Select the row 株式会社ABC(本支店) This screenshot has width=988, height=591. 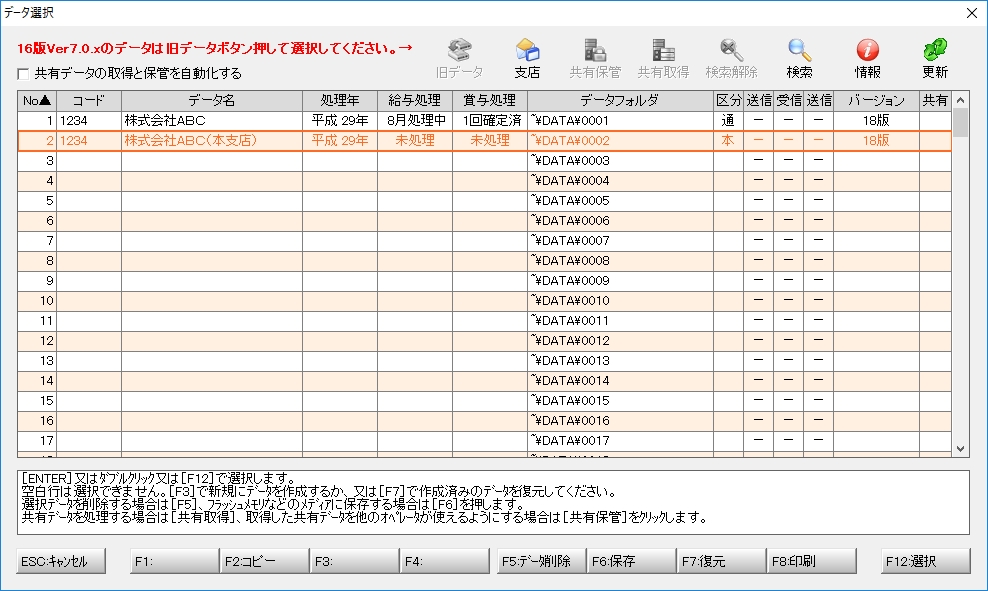pyautogui.click(x=485, y=141)
